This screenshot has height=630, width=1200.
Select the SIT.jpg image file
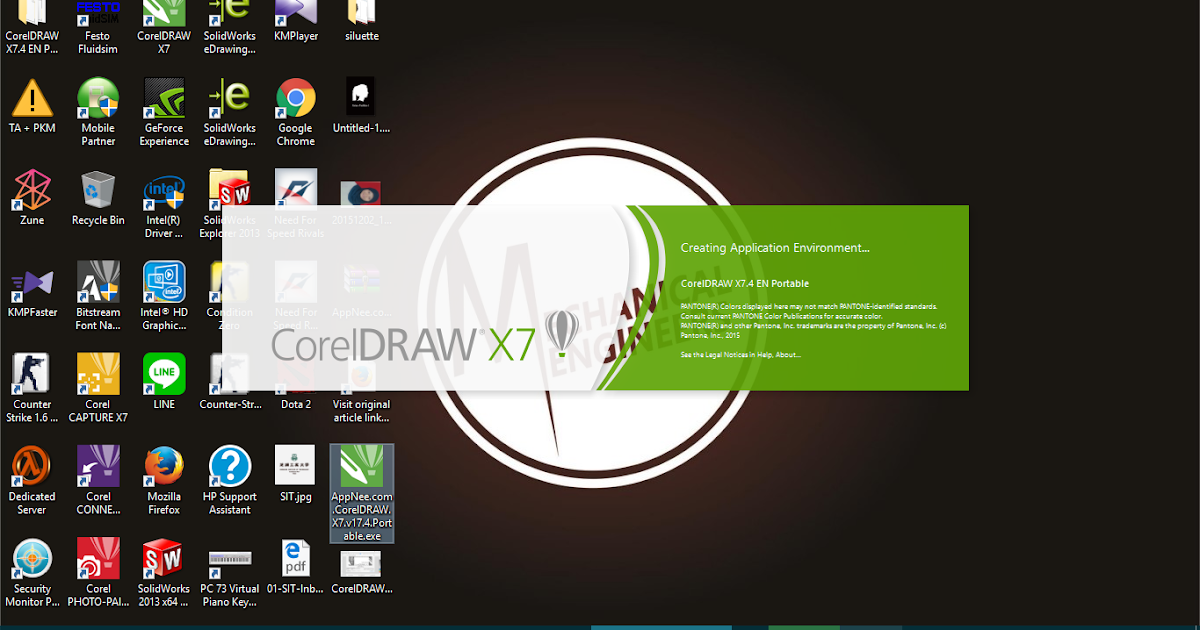pyautogui.click(x=296, y=474)
